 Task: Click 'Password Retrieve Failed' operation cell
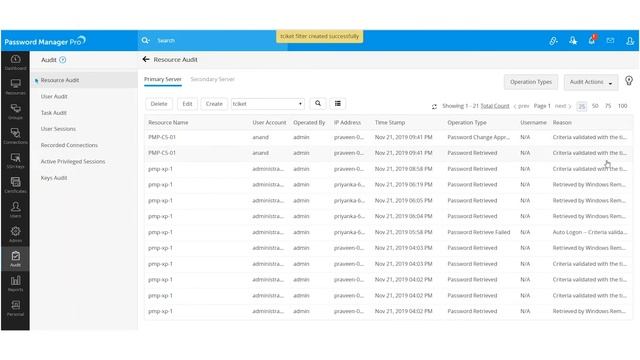point(479,232)
